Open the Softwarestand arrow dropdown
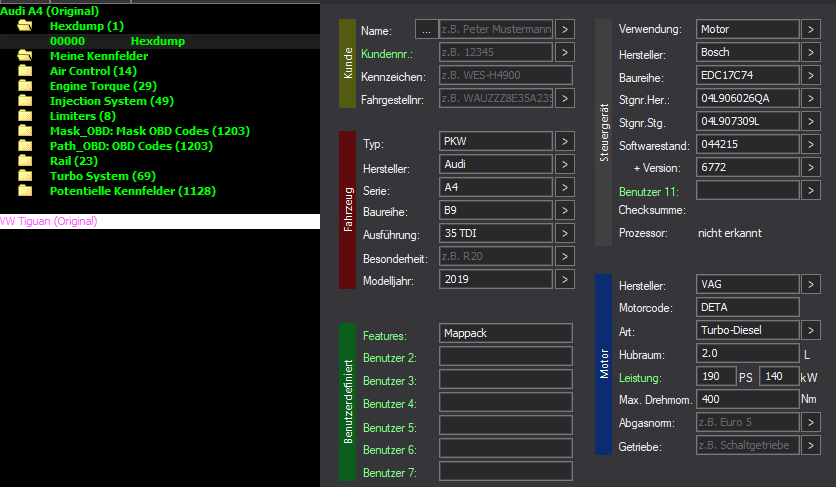This screenshot has width=836, height=487. (810, 144)
